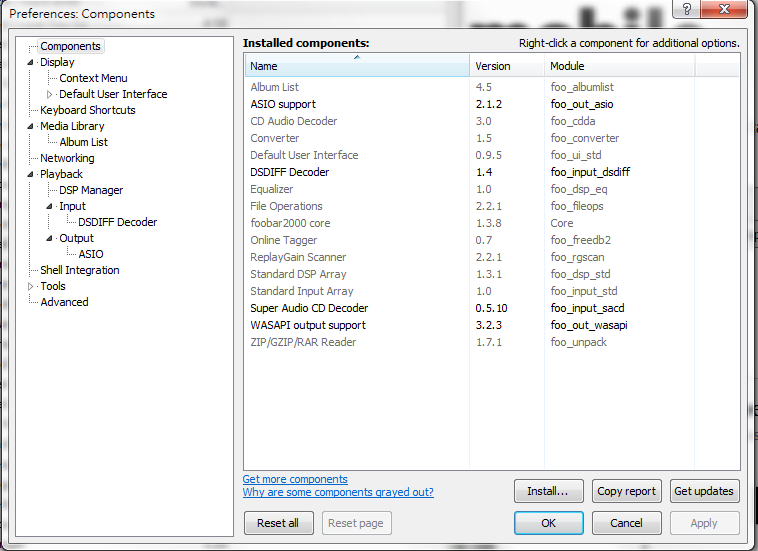Collapse the Media Library node
Image resolution: width=758 pixels, height=551 pixels.
coord(30,126)
